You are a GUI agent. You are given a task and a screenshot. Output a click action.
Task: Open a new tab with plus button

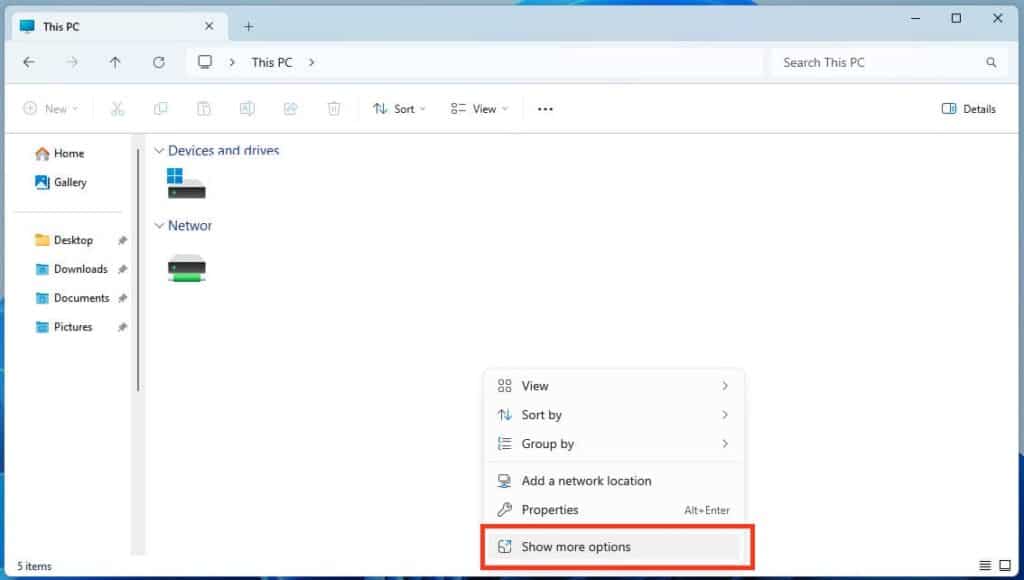coord(249,27)
